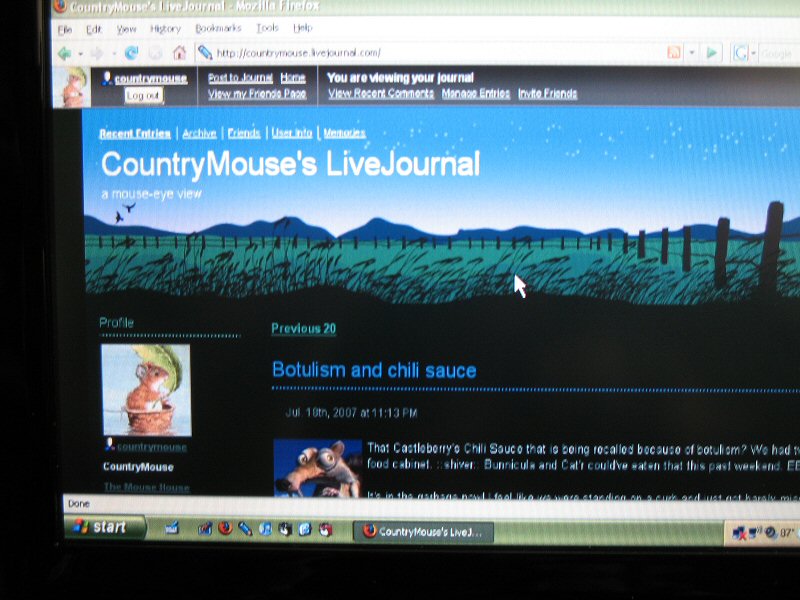Click the green Go arrow next to the address bar
Image resolution: width=800 pixels, height=600 pixels.
coord(712,53)
